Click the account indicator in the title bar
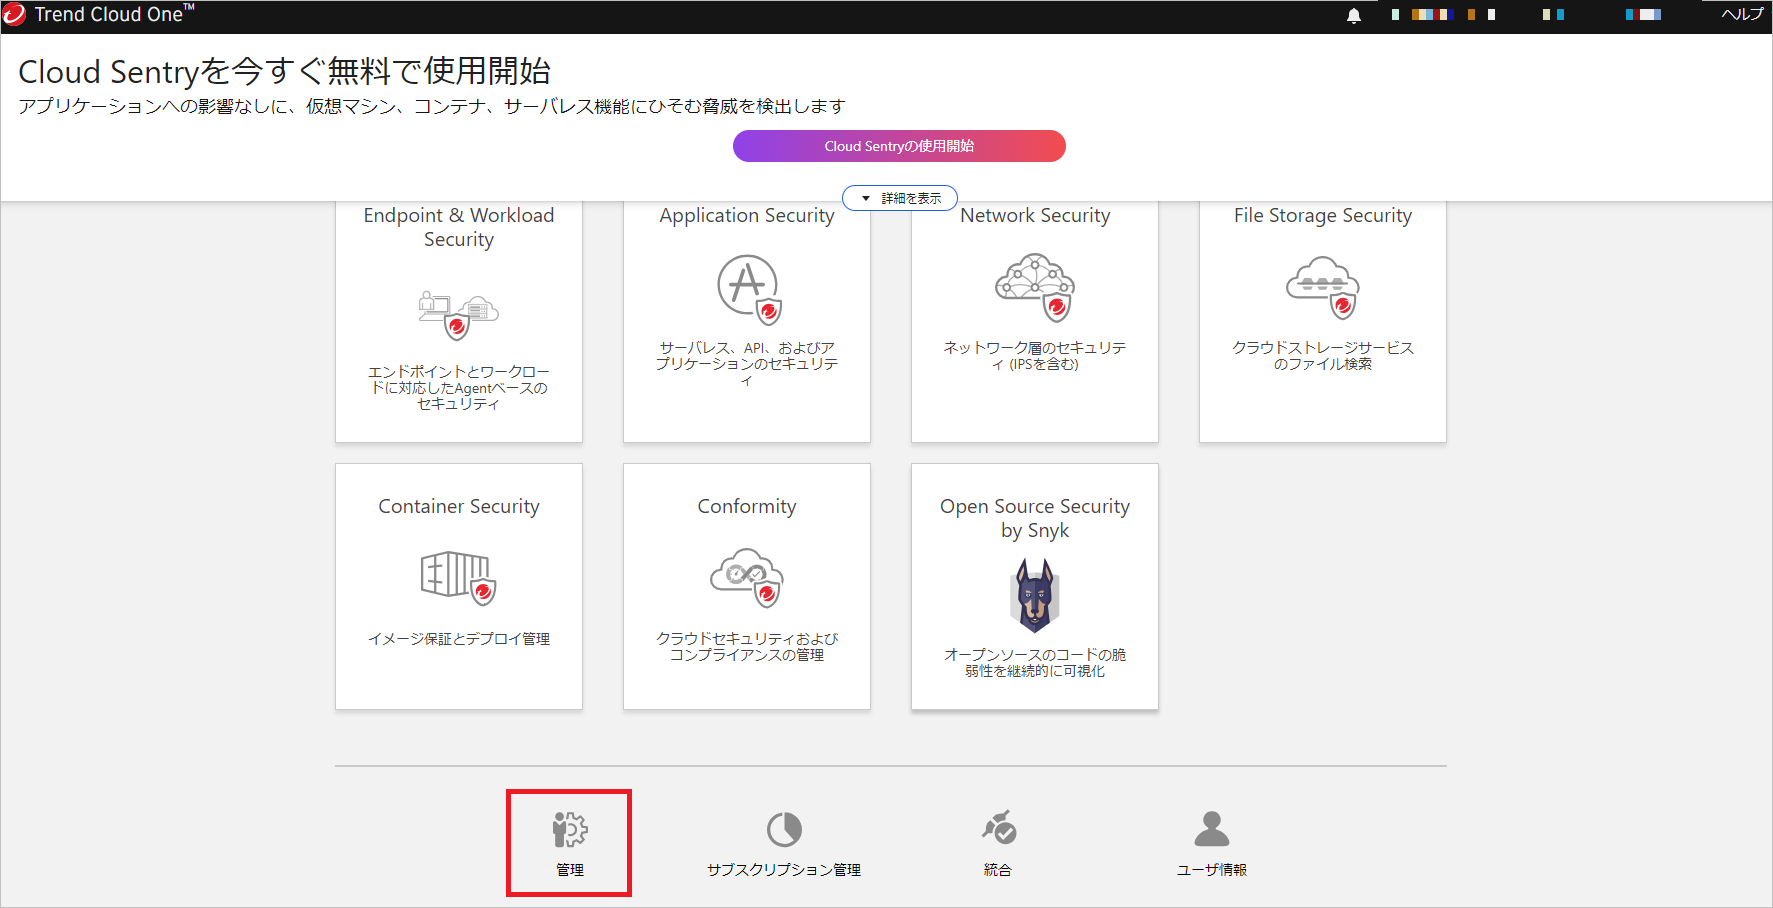Viewport: 1773px width, 908px height. (x=1643, y=15)
